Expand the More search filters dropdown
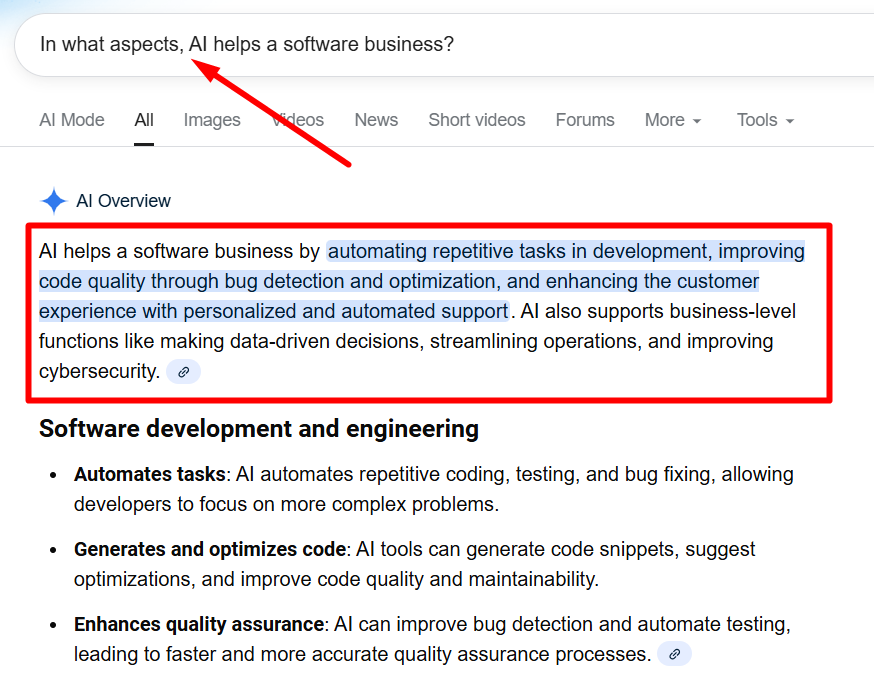Image resolution: width=874 pixels, height=674 pixels. [x=672, y=120]
